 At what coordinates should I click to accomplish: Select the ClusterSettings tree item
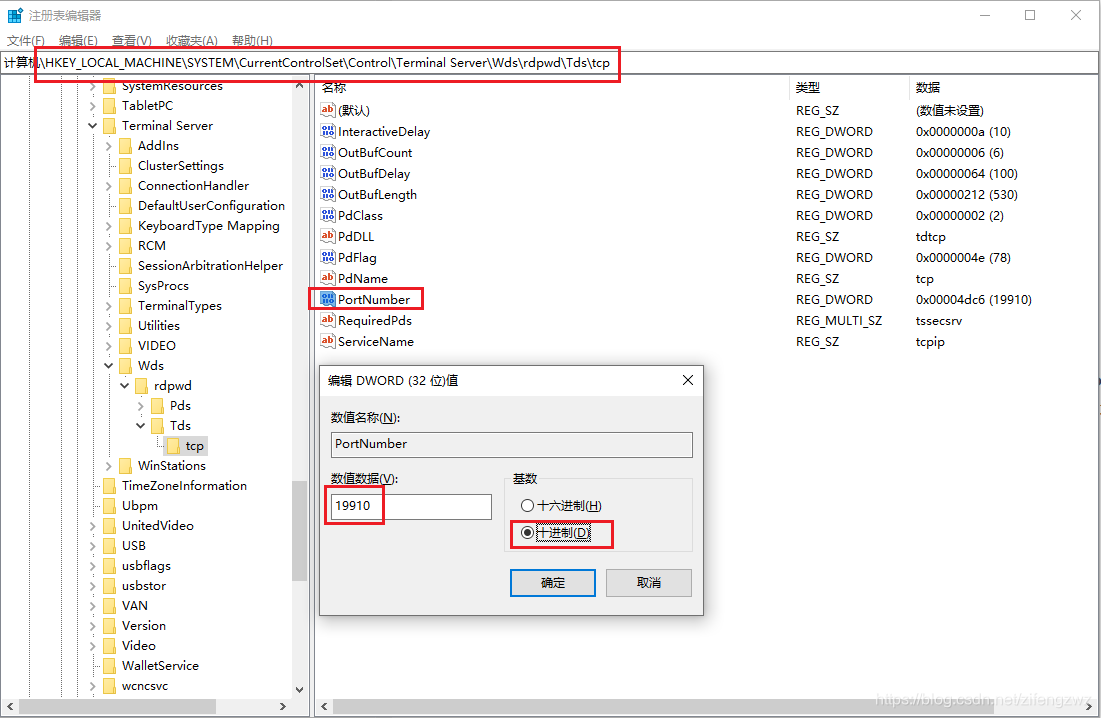pyautogui.click(x=180, y=166)
